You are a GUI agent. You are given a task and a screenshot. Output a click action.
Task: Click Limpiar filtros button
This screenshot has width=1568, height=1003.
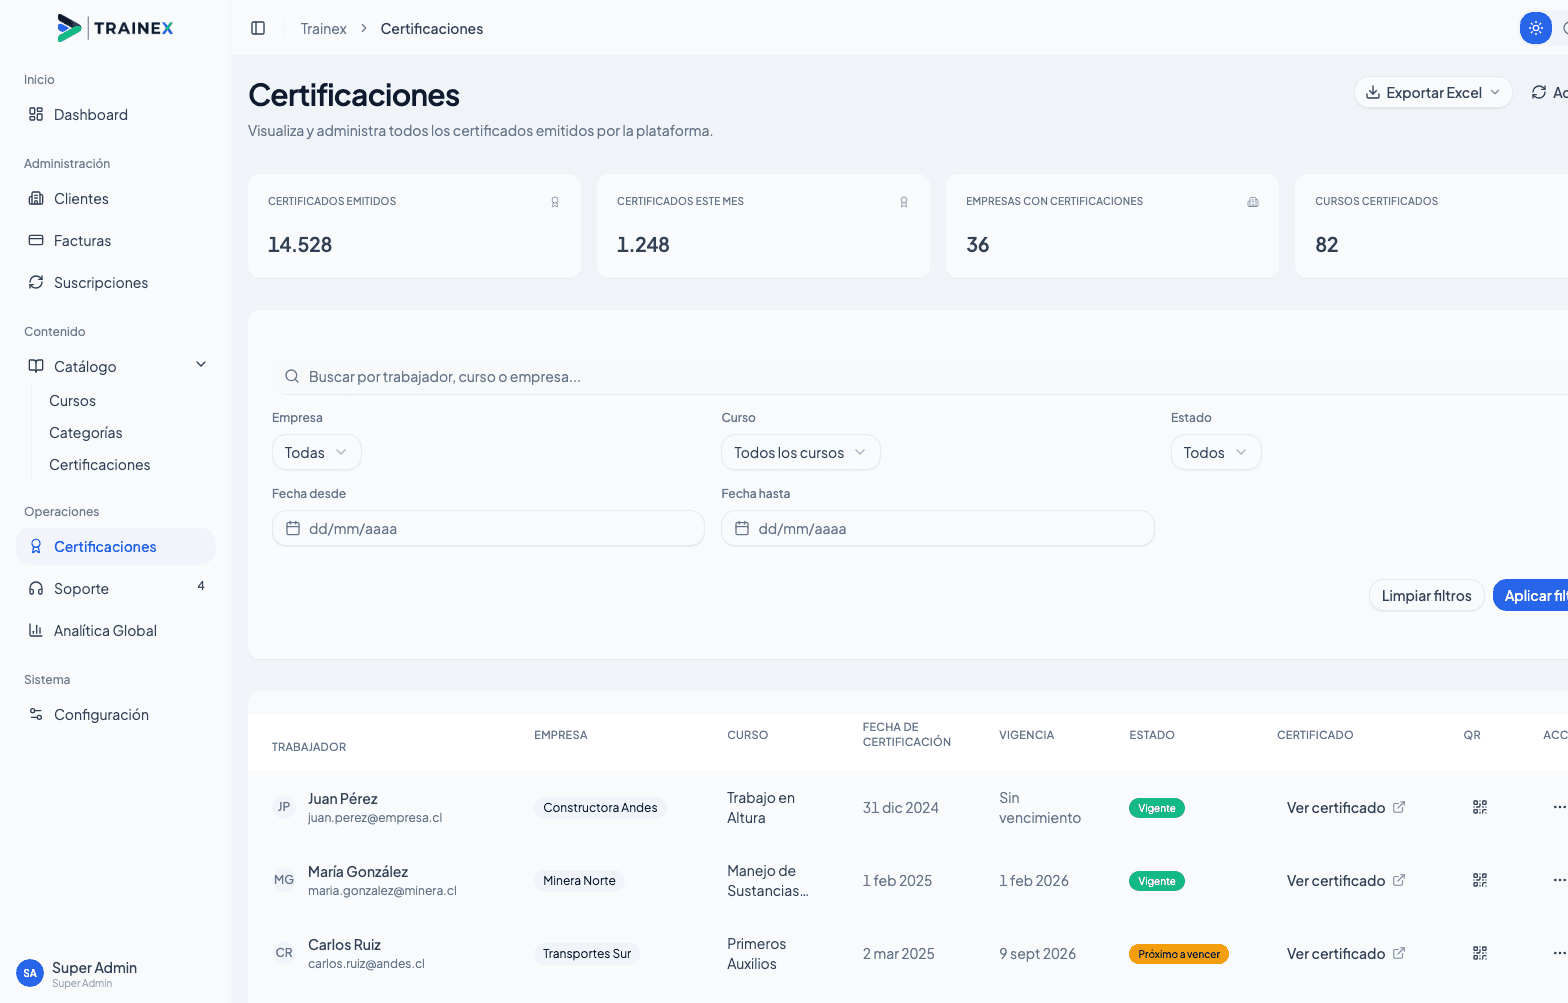point(1426,596)
